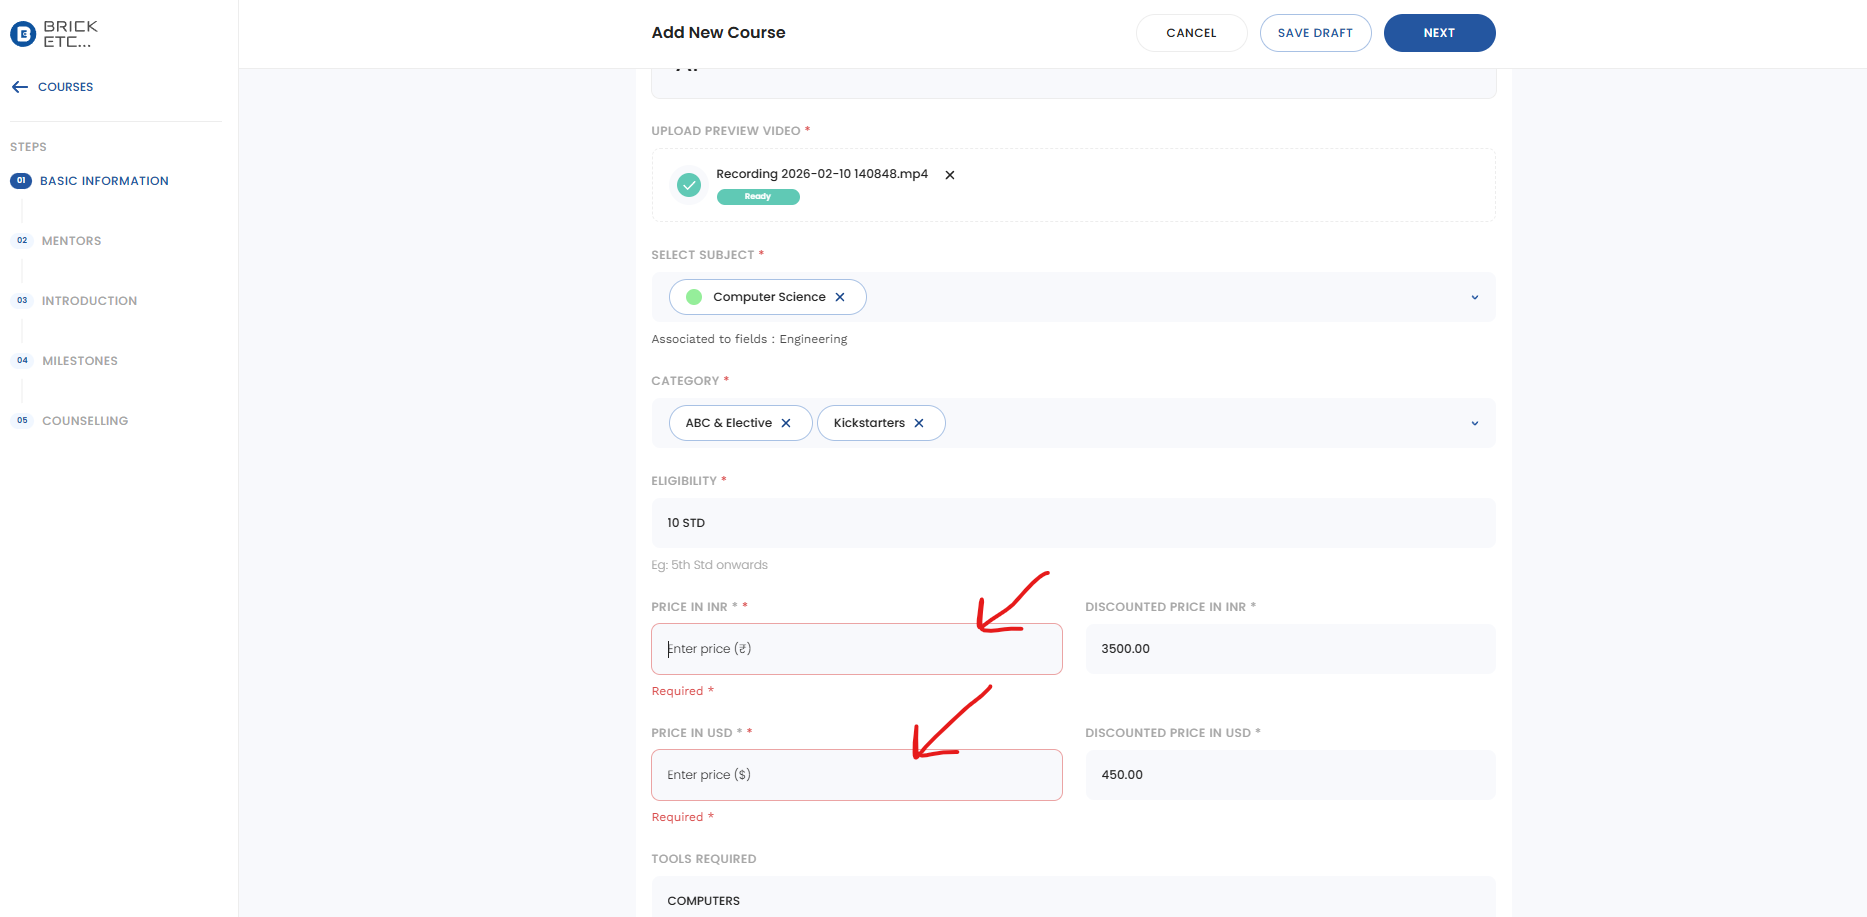Click the back arrow beside Courses
This screenshot has width=1867, height=917.
coord(20,87)
